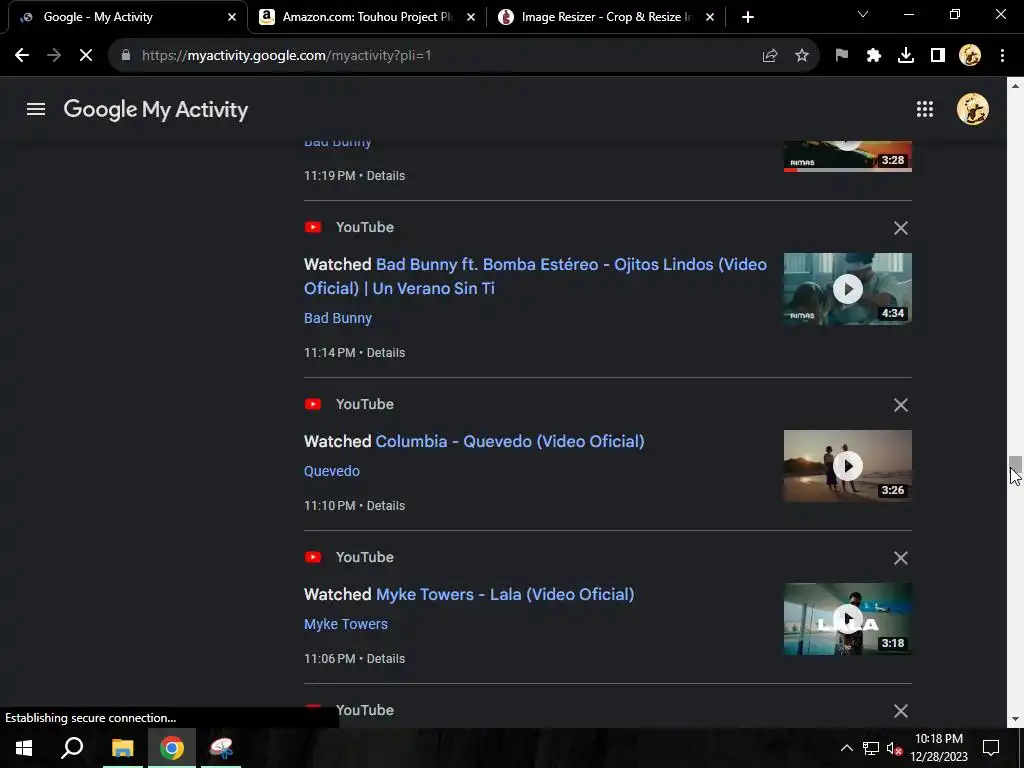Screen dimensions: 1024x768
Task: Open the Google apps grid
Action: click(x=924, y=109)
